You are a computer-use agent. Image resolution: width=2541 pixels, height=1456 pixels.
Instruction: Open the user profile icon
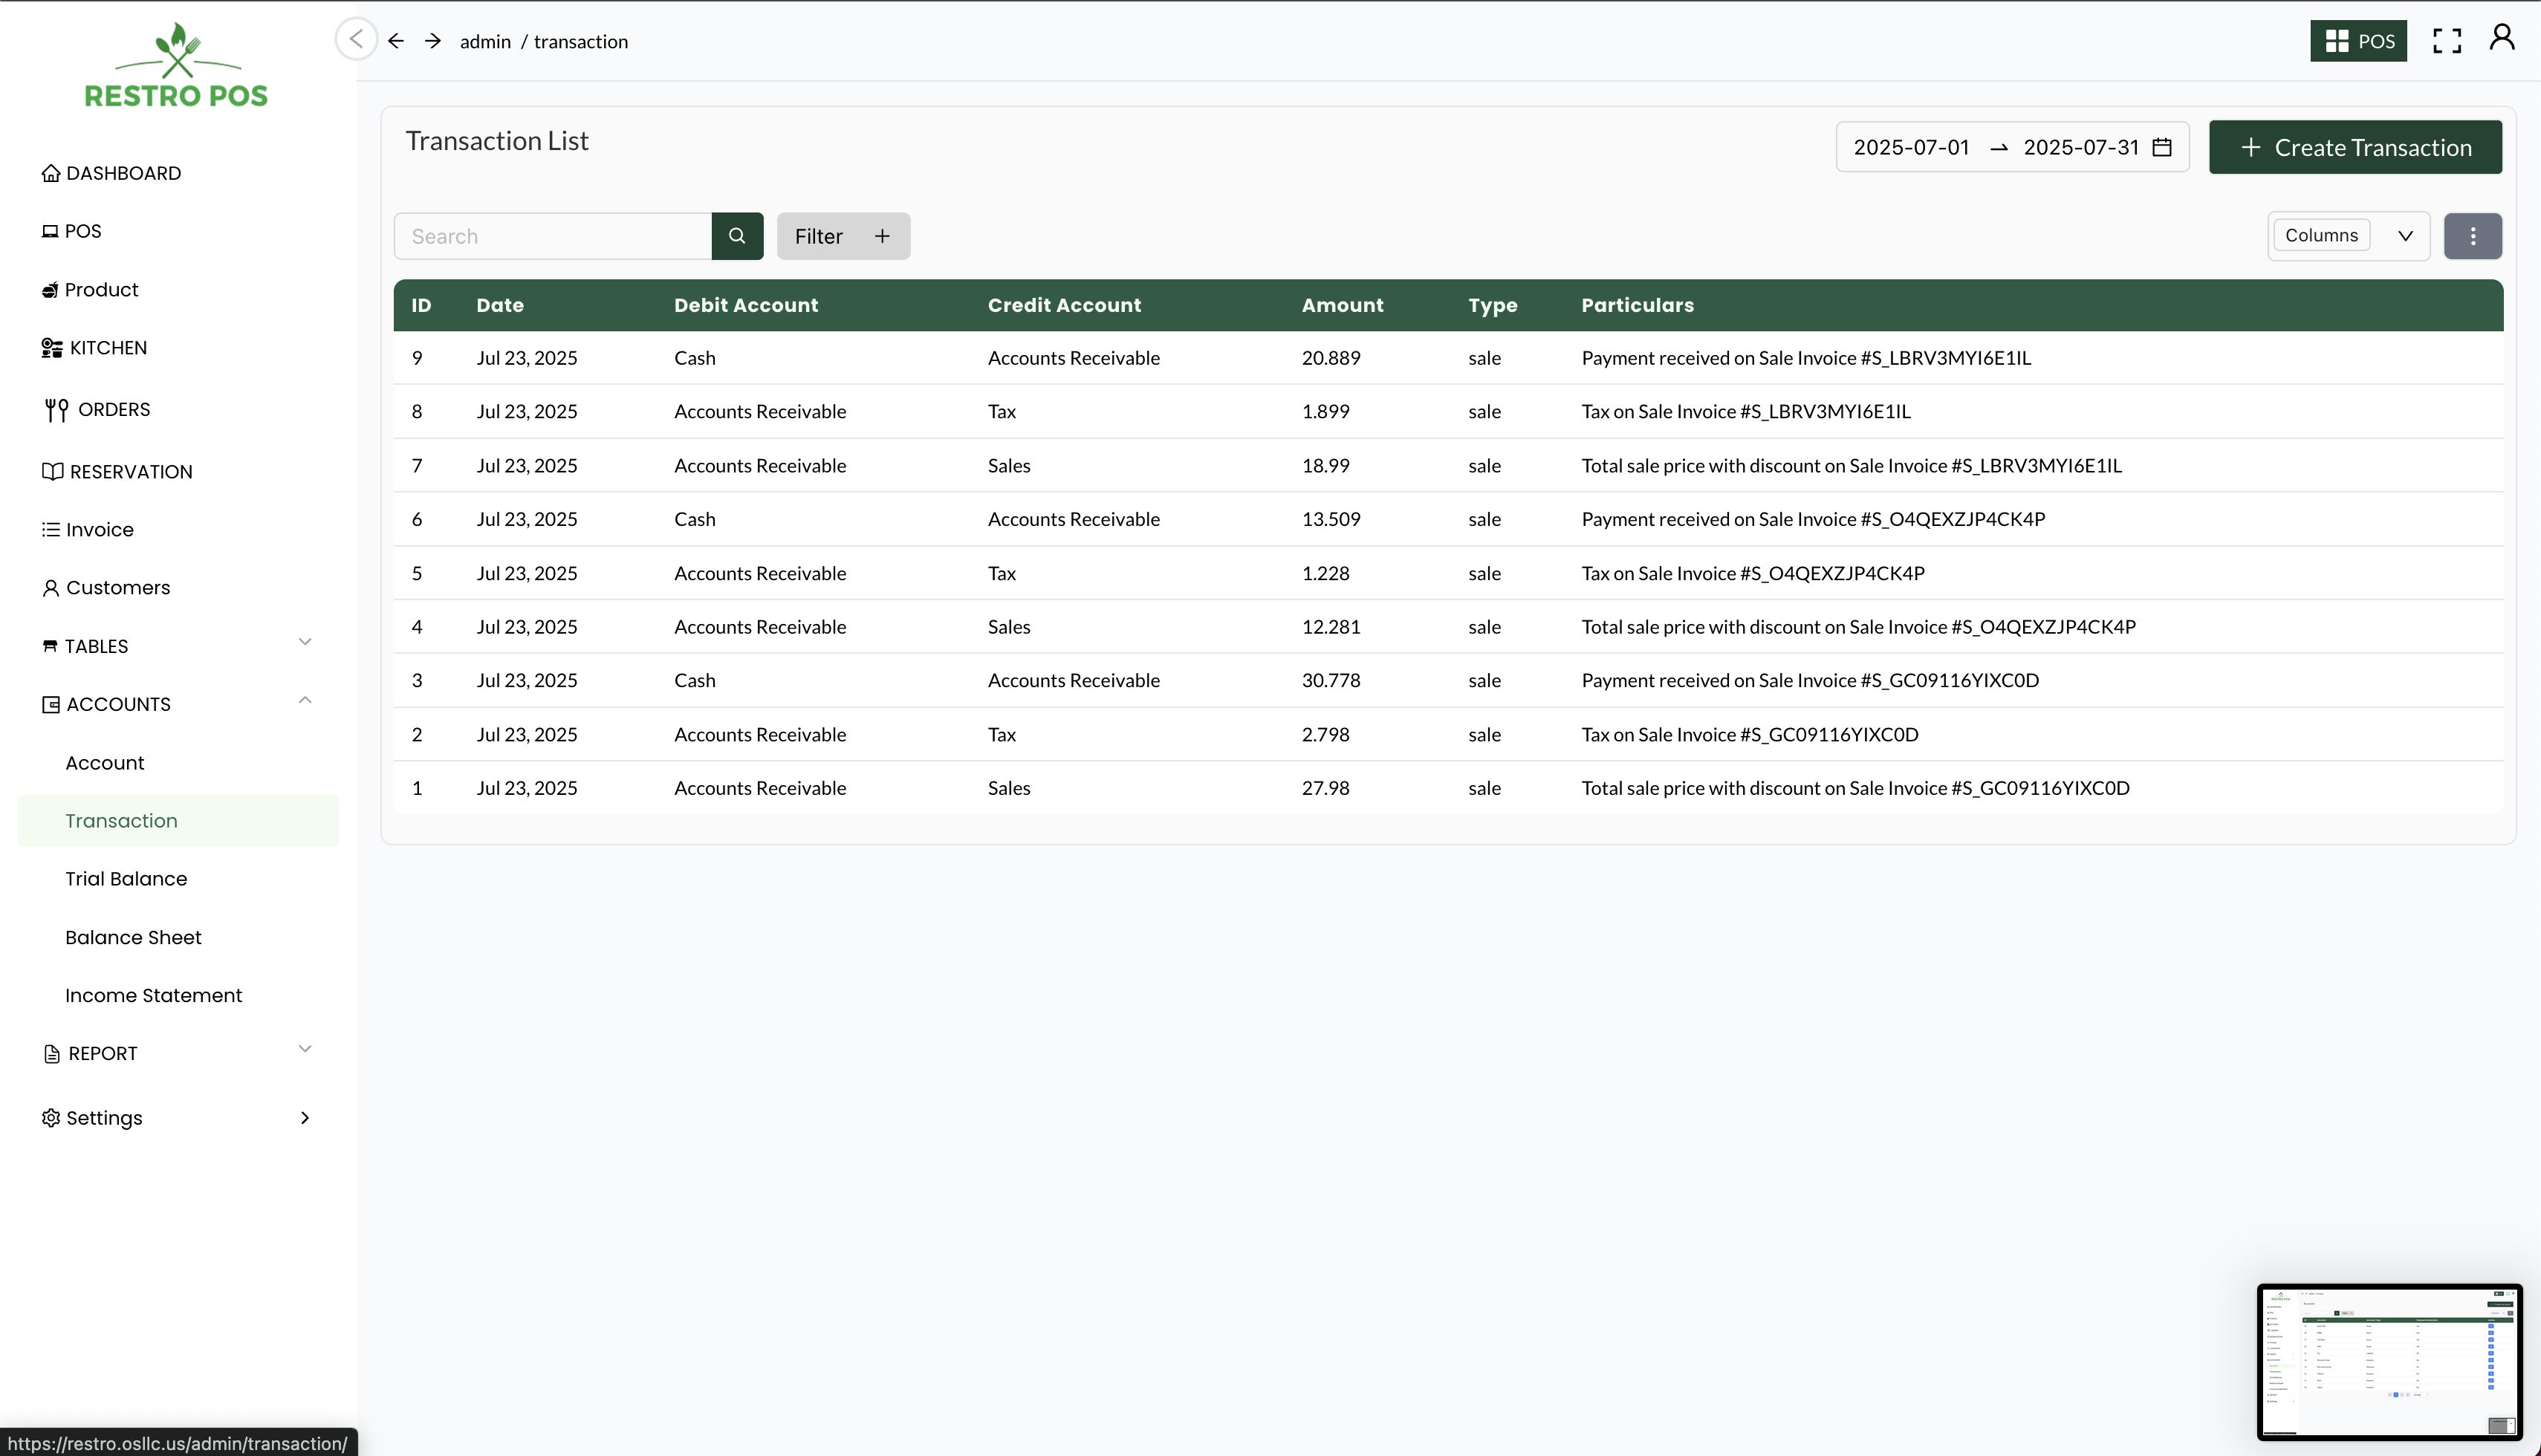click(2501, 38)
